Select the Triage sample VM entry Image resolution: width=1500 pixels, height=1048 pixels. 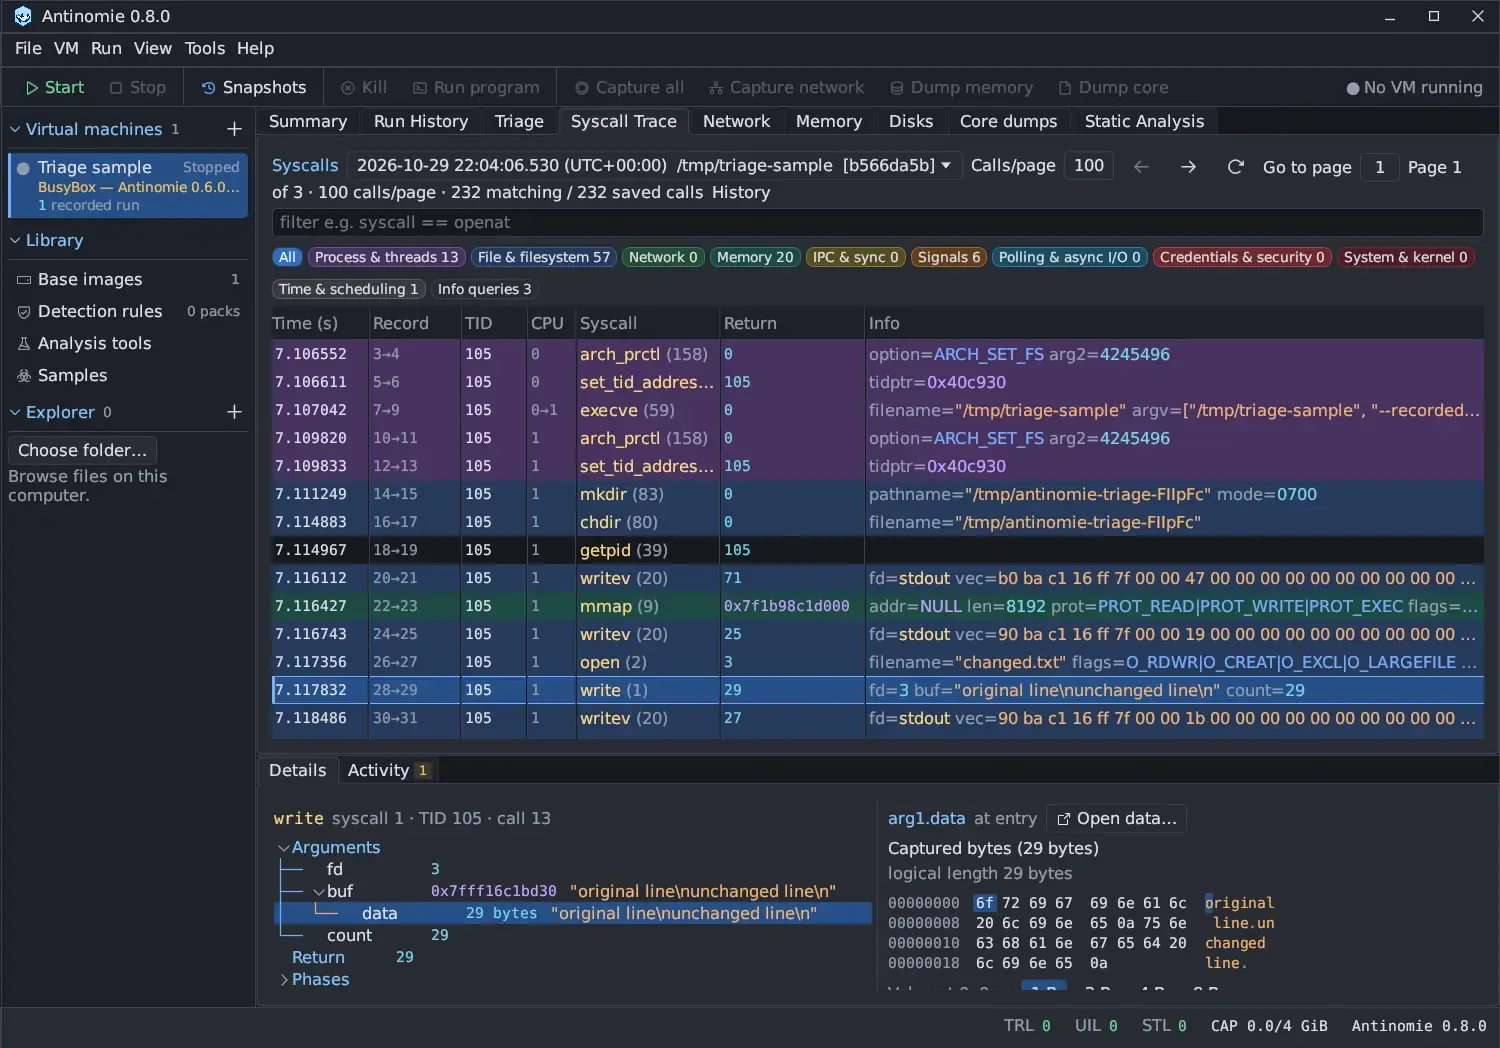[x=128, y=185]
